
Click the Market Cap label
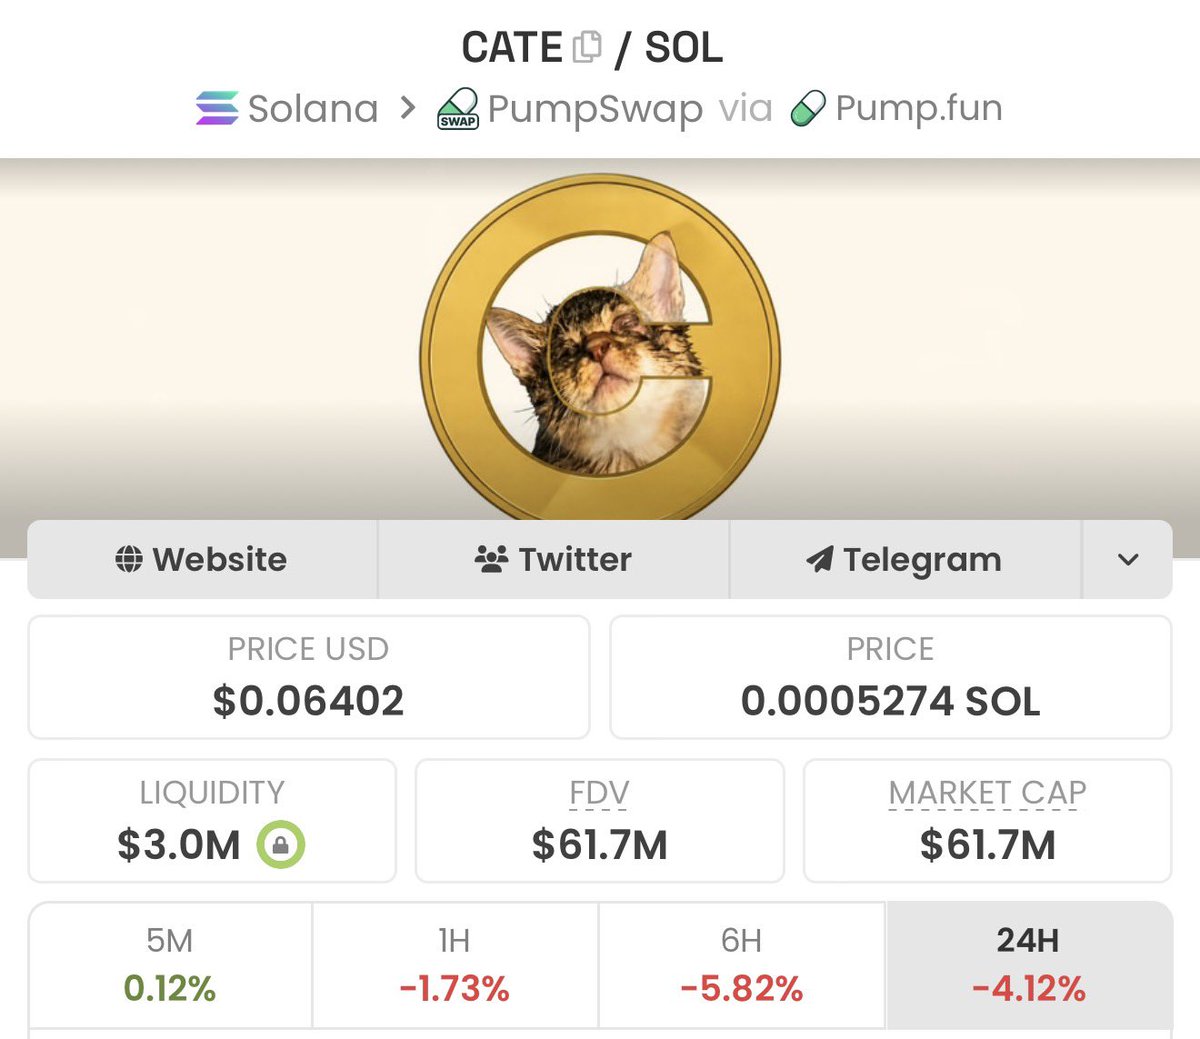pyautogui.click(x=987, y=793)
